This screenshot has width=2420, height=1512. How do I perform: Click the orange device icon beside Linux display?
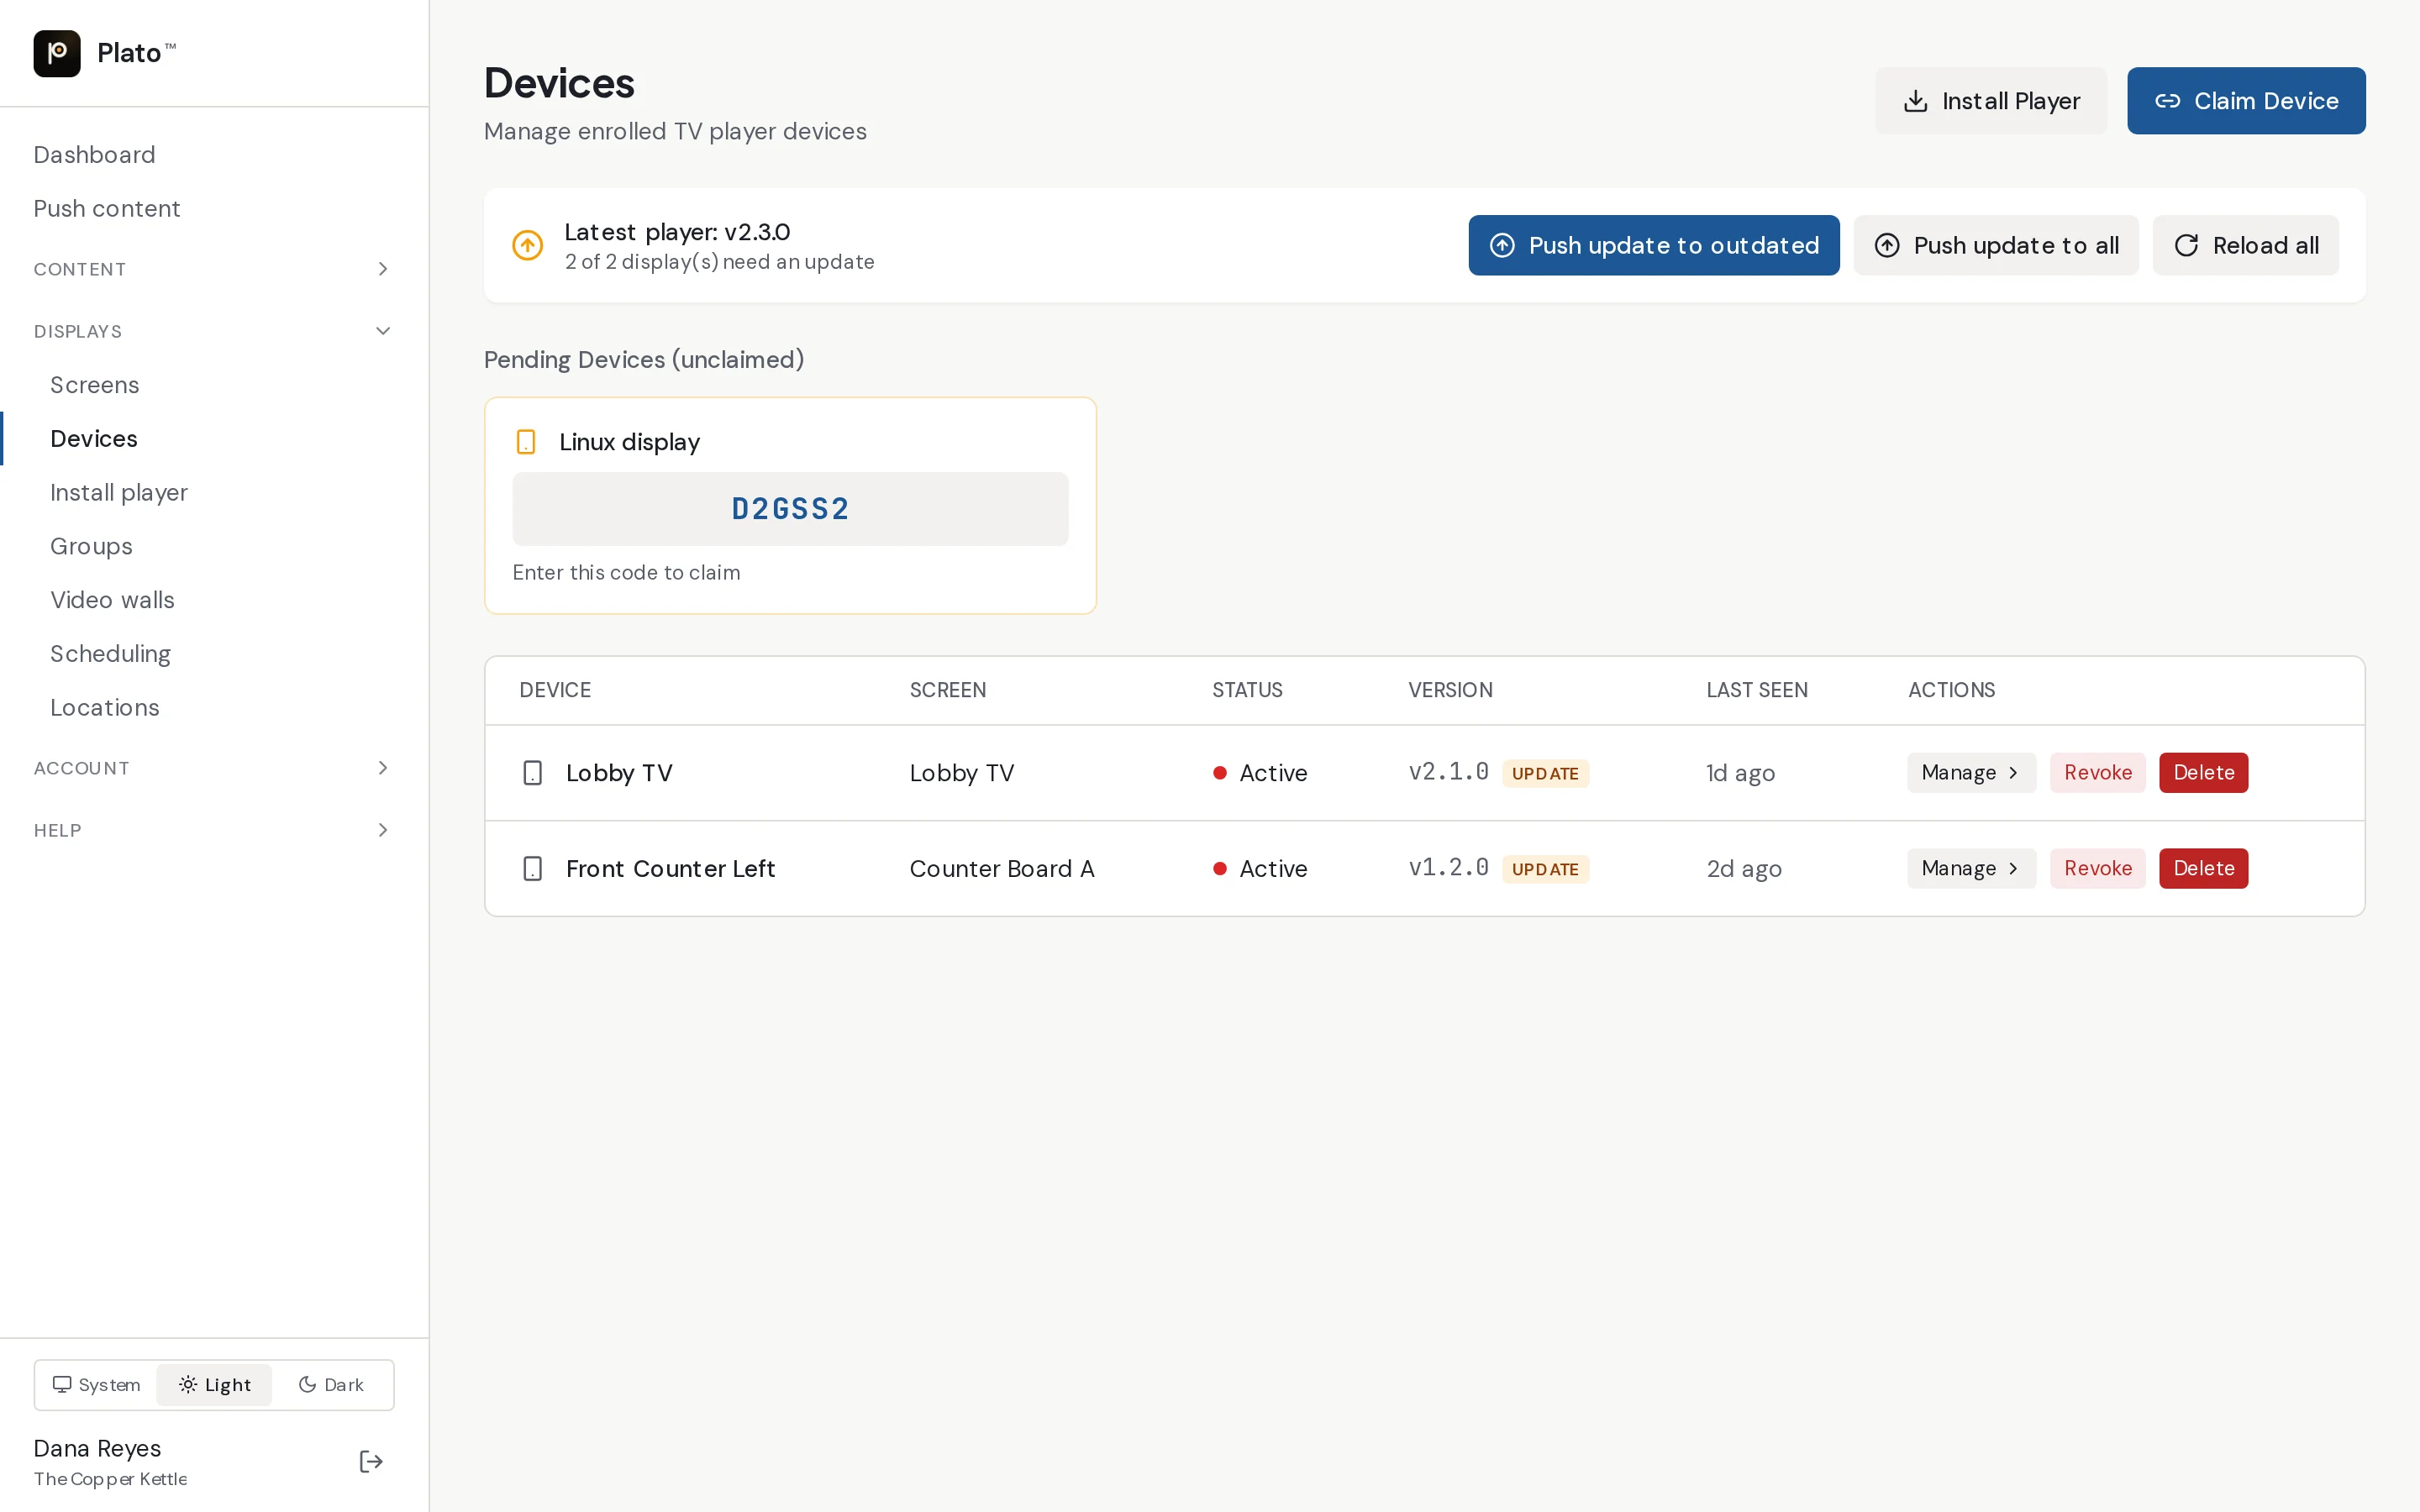(526, 442)
